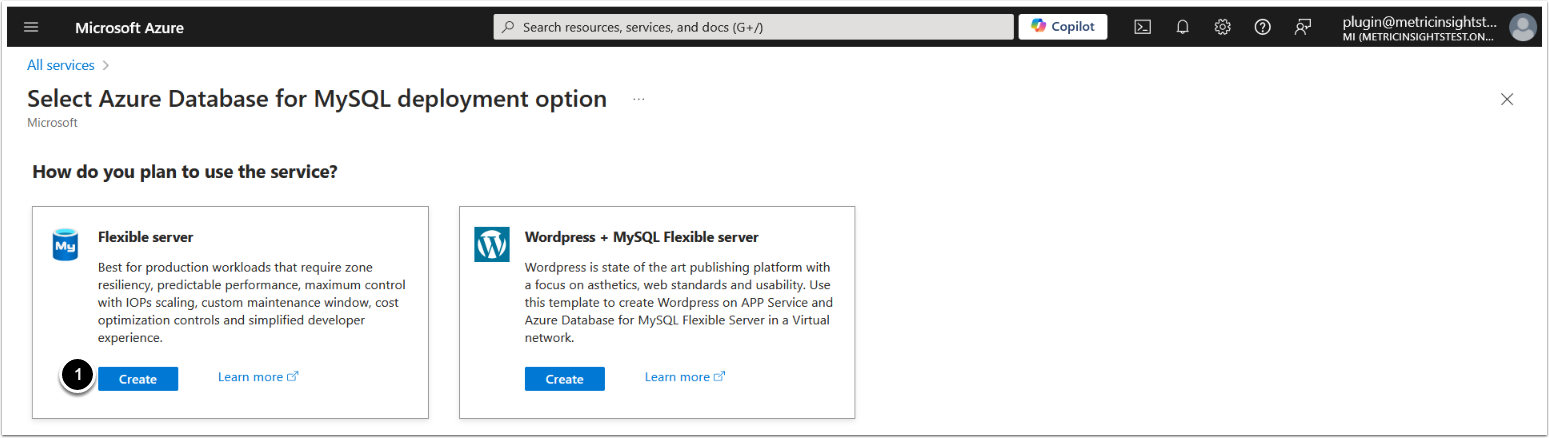Launch Cloud Shell from the top bar
The height and width of the screenshot is (438, 1549).
[1142, 27]
